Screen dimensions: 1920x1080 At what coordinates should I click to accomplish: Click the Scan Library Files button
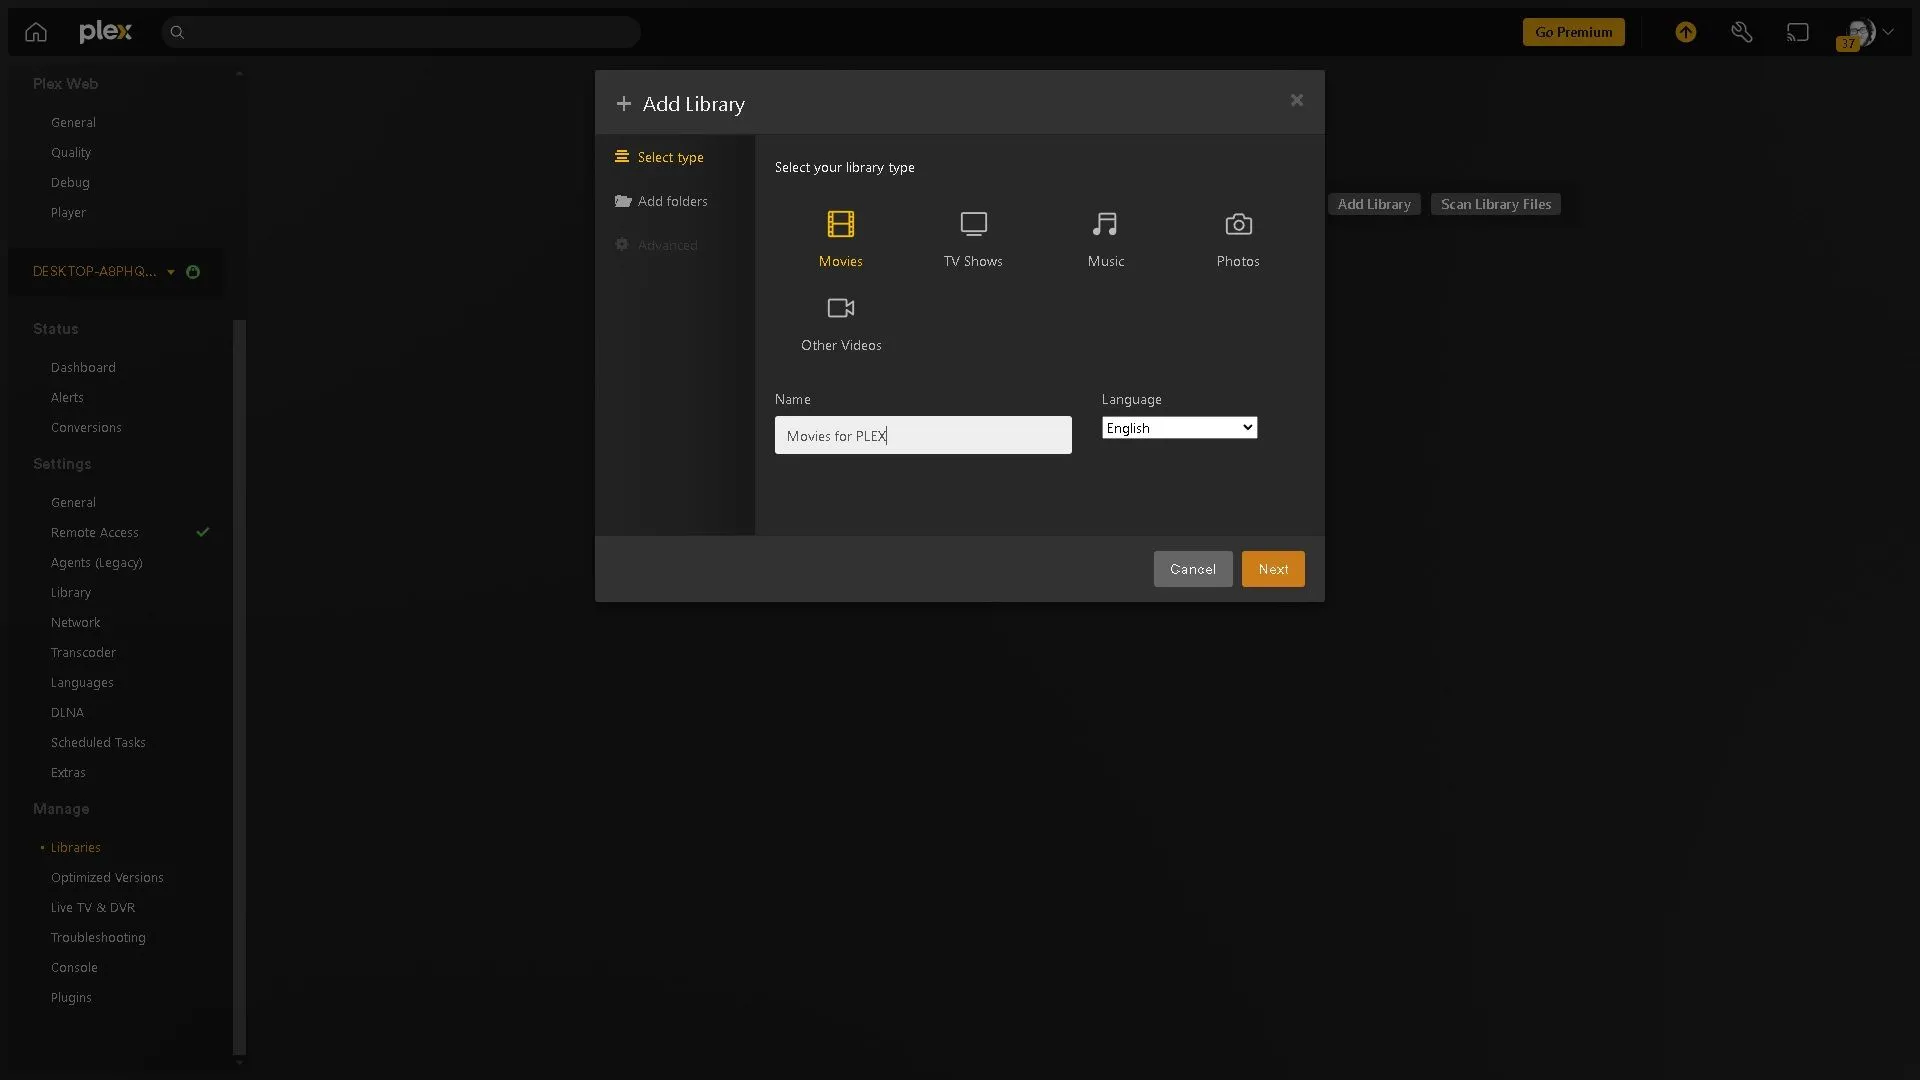point(1496,204)
